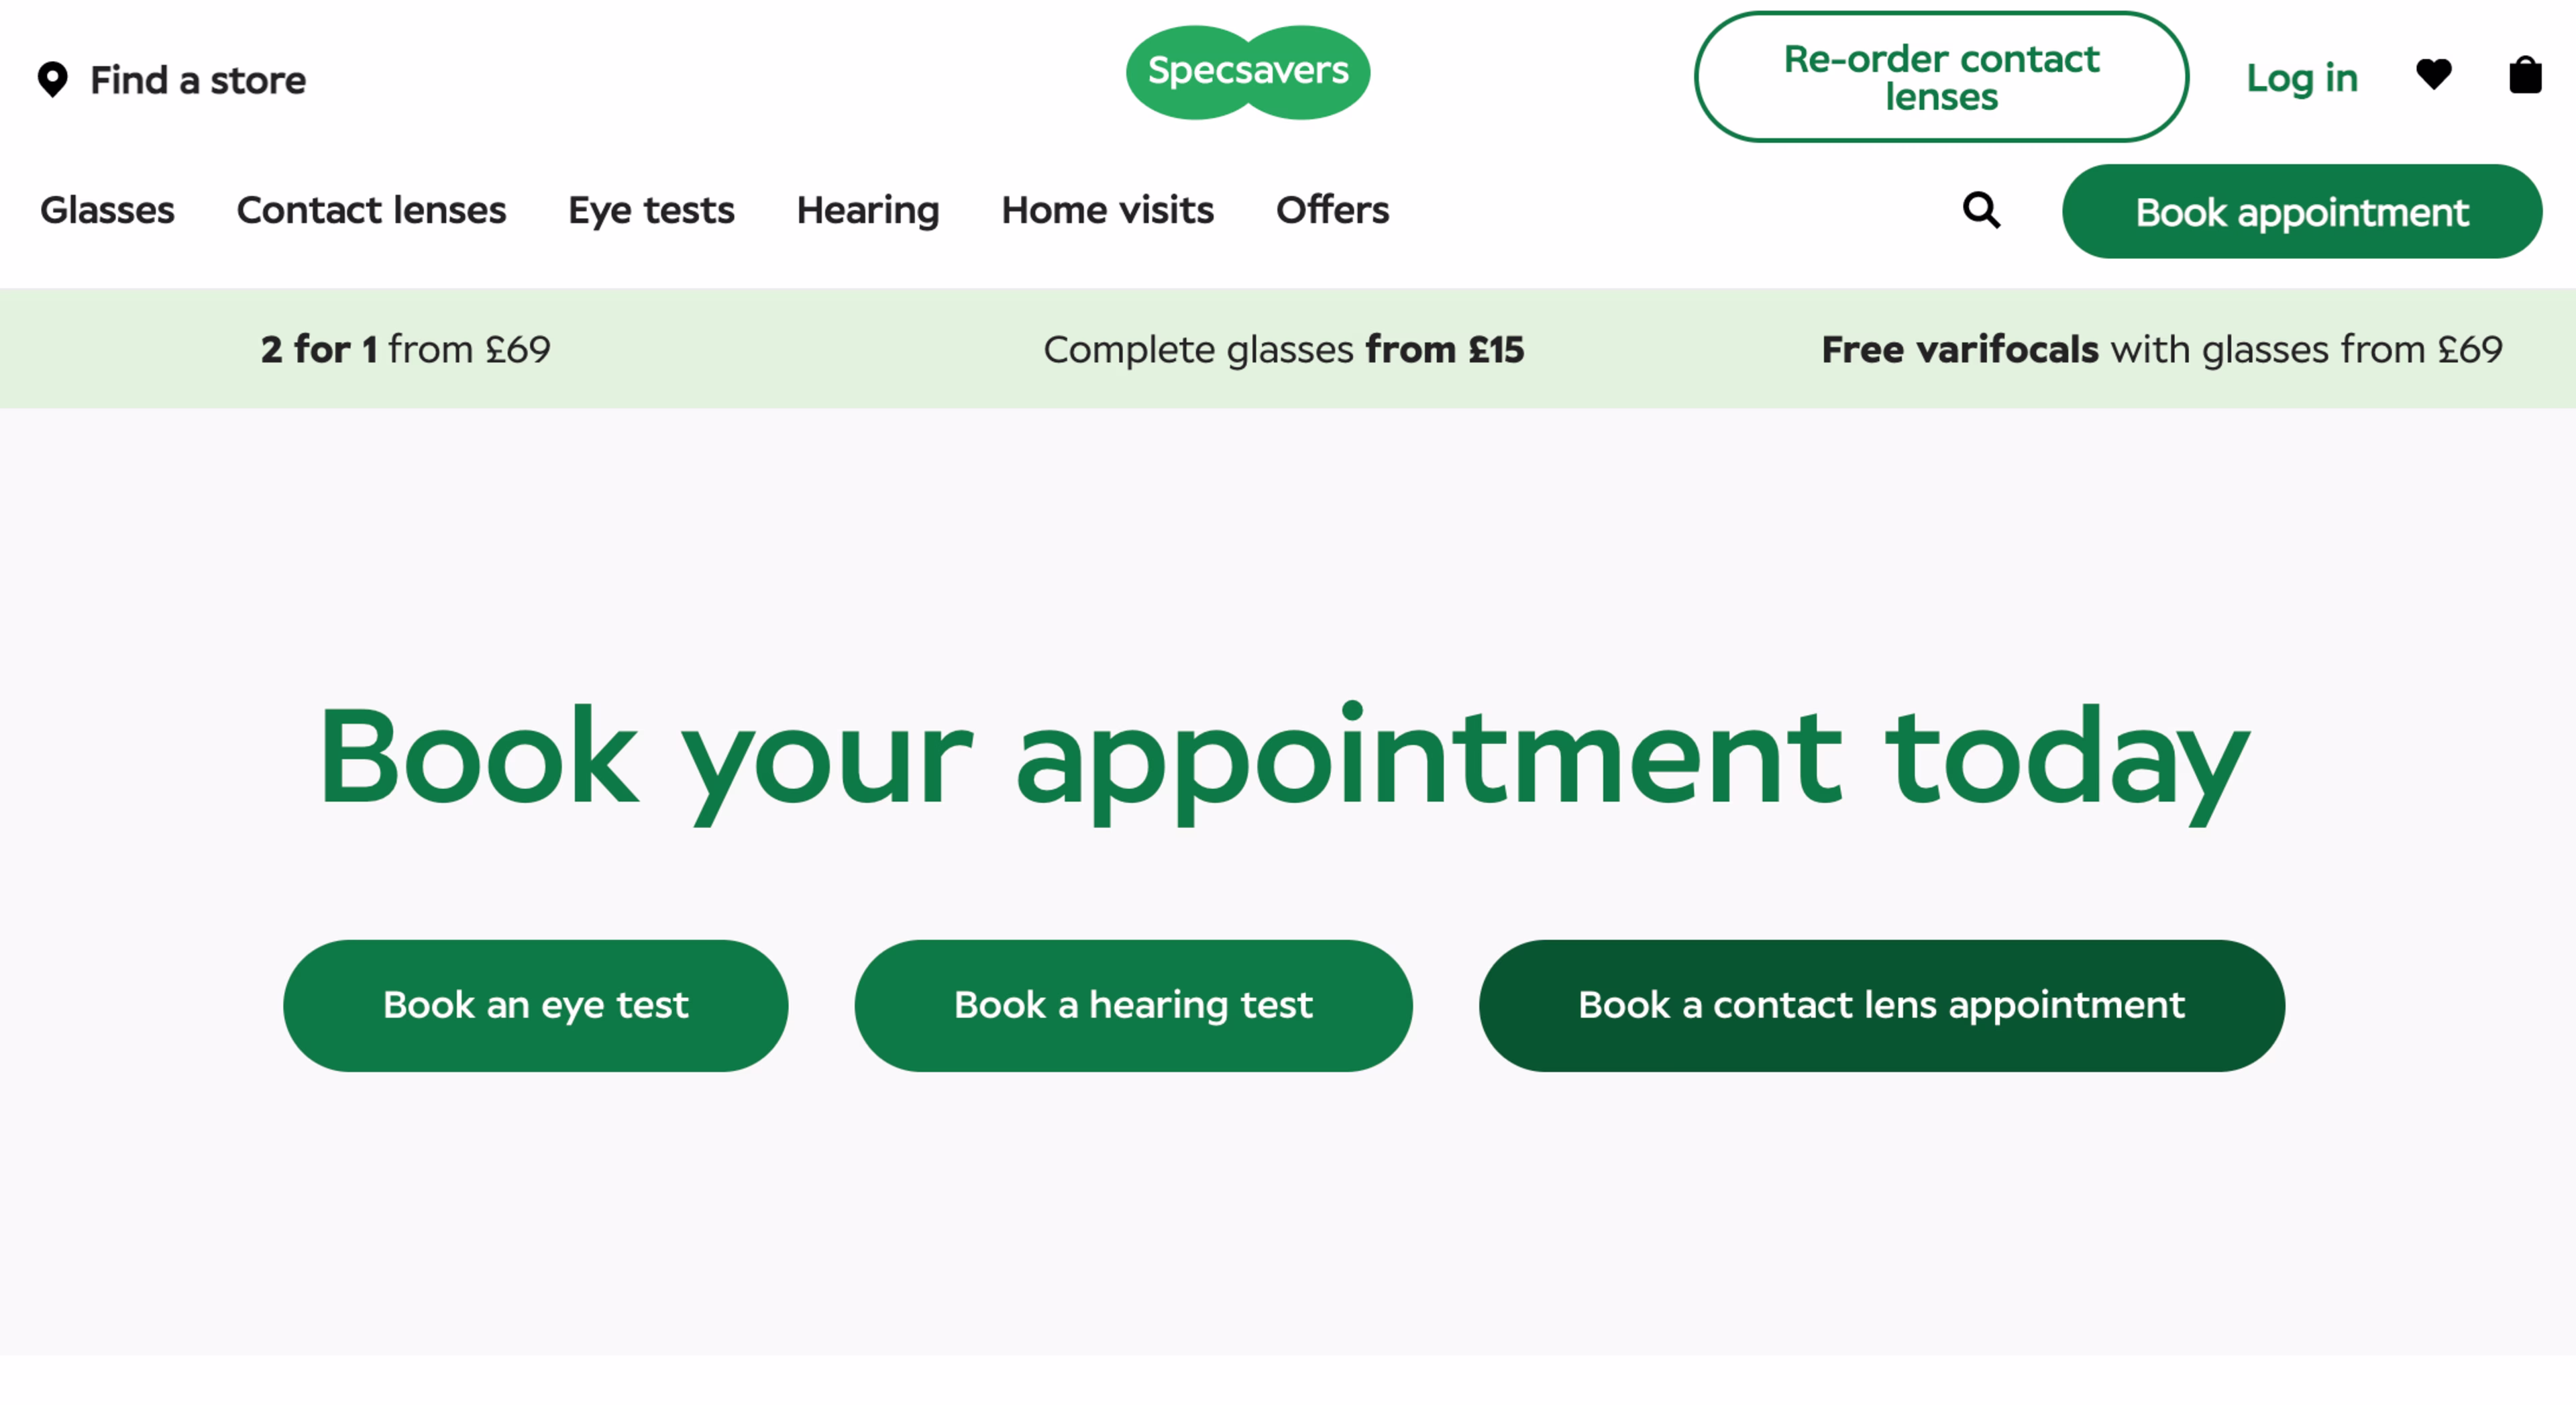Click Re-order contact lenses button
This screenshot has height=1405, width=2576.
pos(1941,77)
